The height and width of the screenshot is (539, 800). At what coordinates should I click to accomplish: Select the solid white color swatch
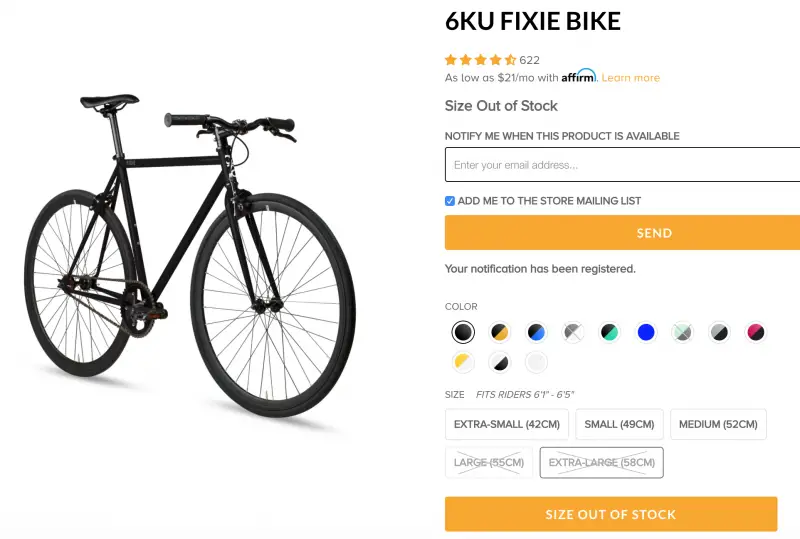536,362
